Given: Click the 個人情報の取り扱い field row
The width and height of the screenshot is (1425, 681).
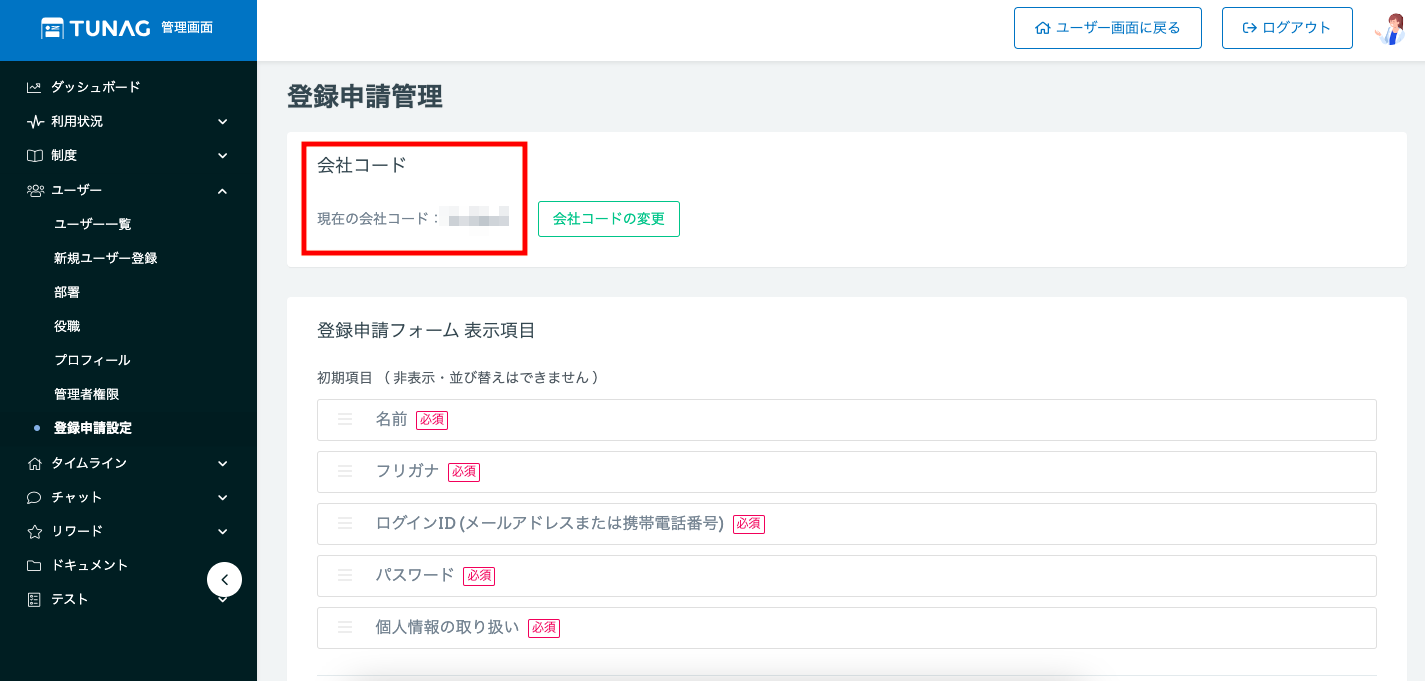Looking at the screenshot, I should pyautogui.click(x=847, y=628).
